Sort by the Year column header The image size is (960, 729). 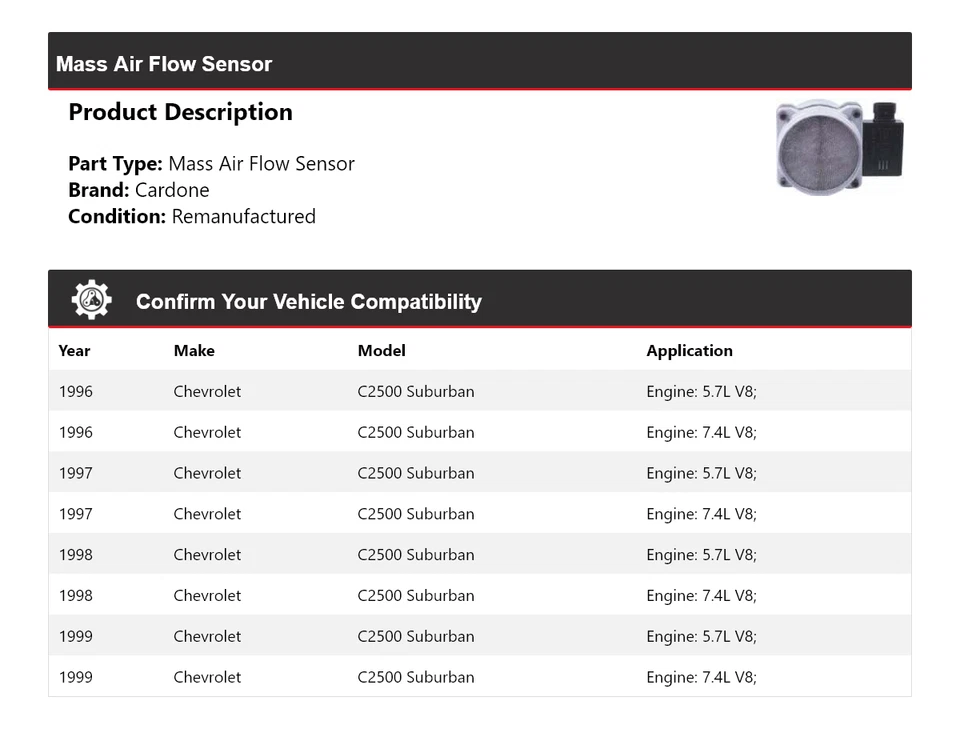point(74,351)
